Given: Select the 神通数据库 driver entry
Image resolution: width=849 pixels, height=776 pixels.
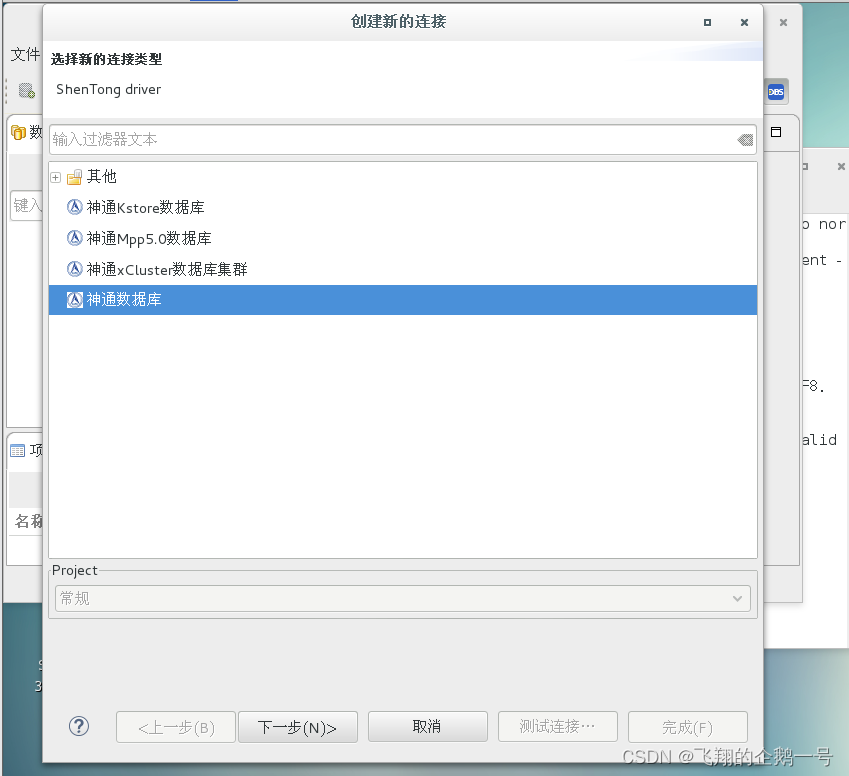Looking at the screenshot, I should (x=123, y=299).
